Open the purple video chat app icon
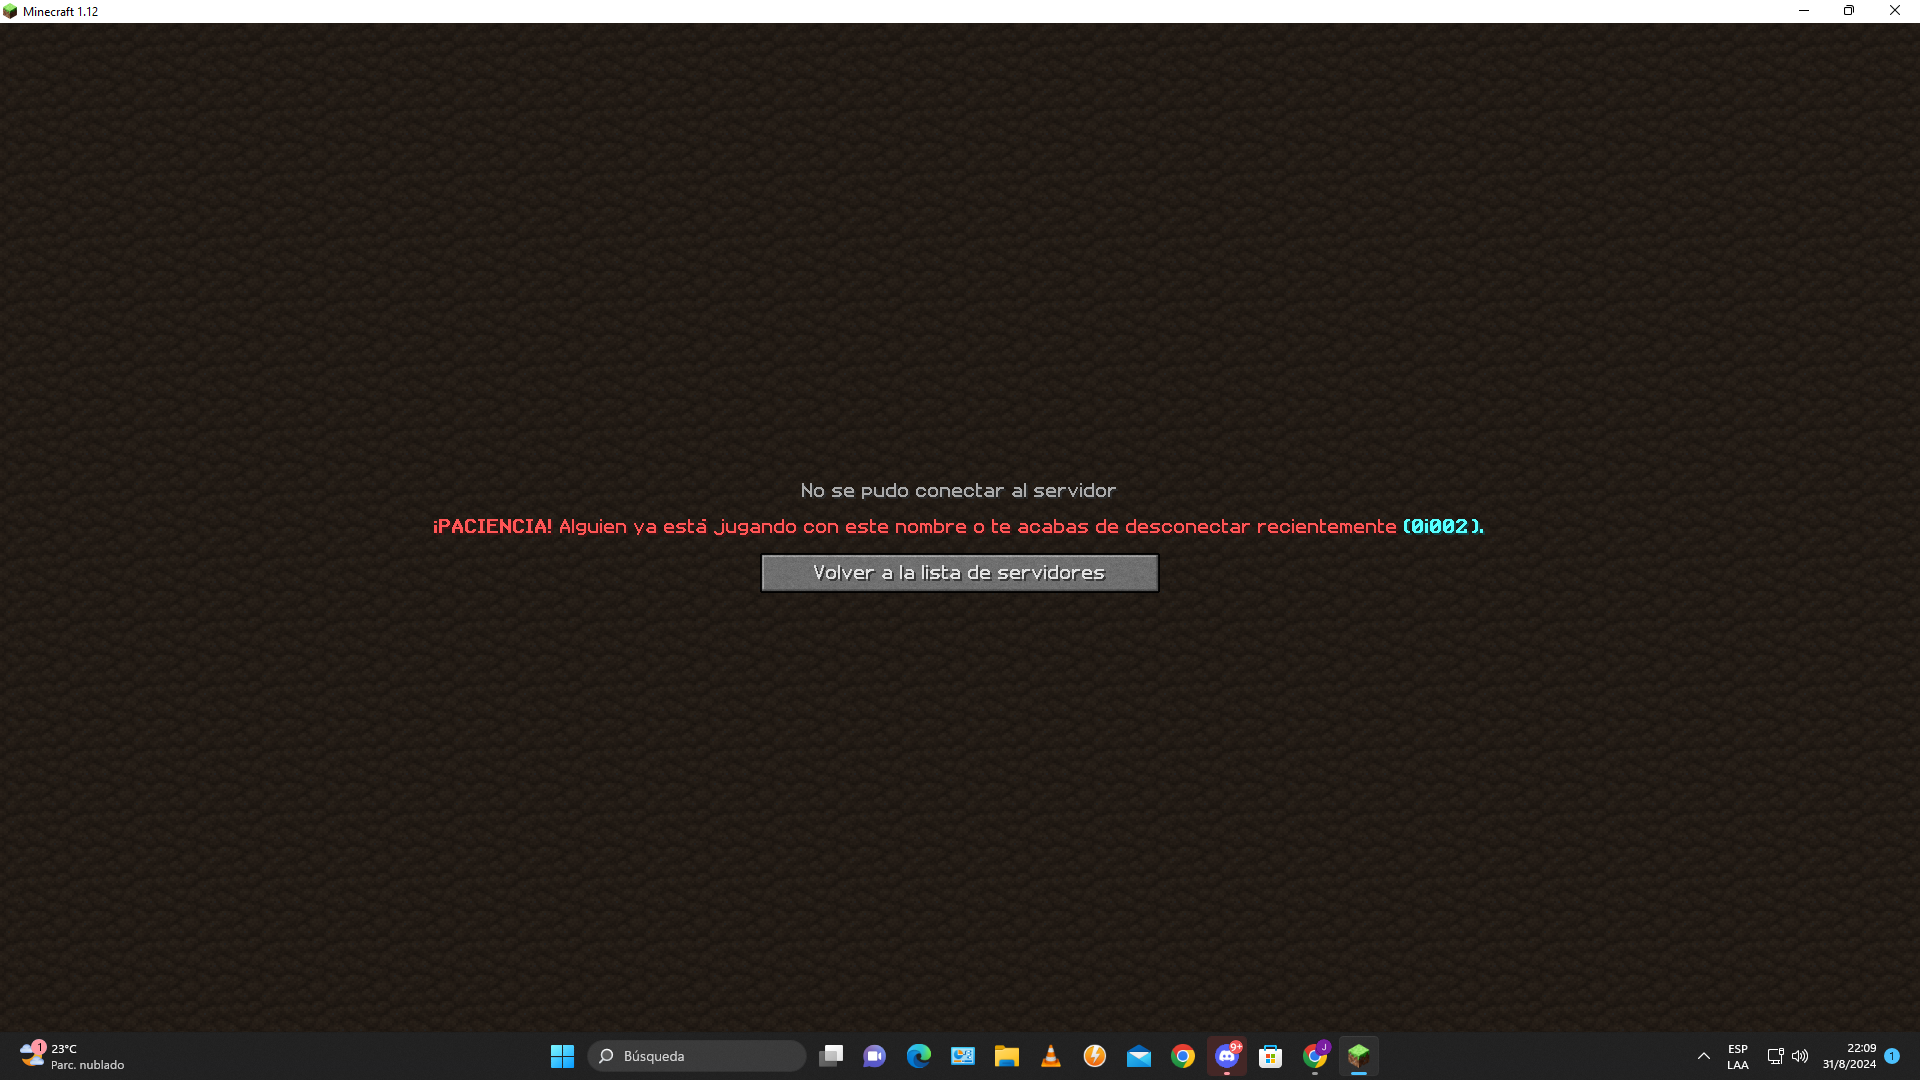 click(x=874, y=1056)
